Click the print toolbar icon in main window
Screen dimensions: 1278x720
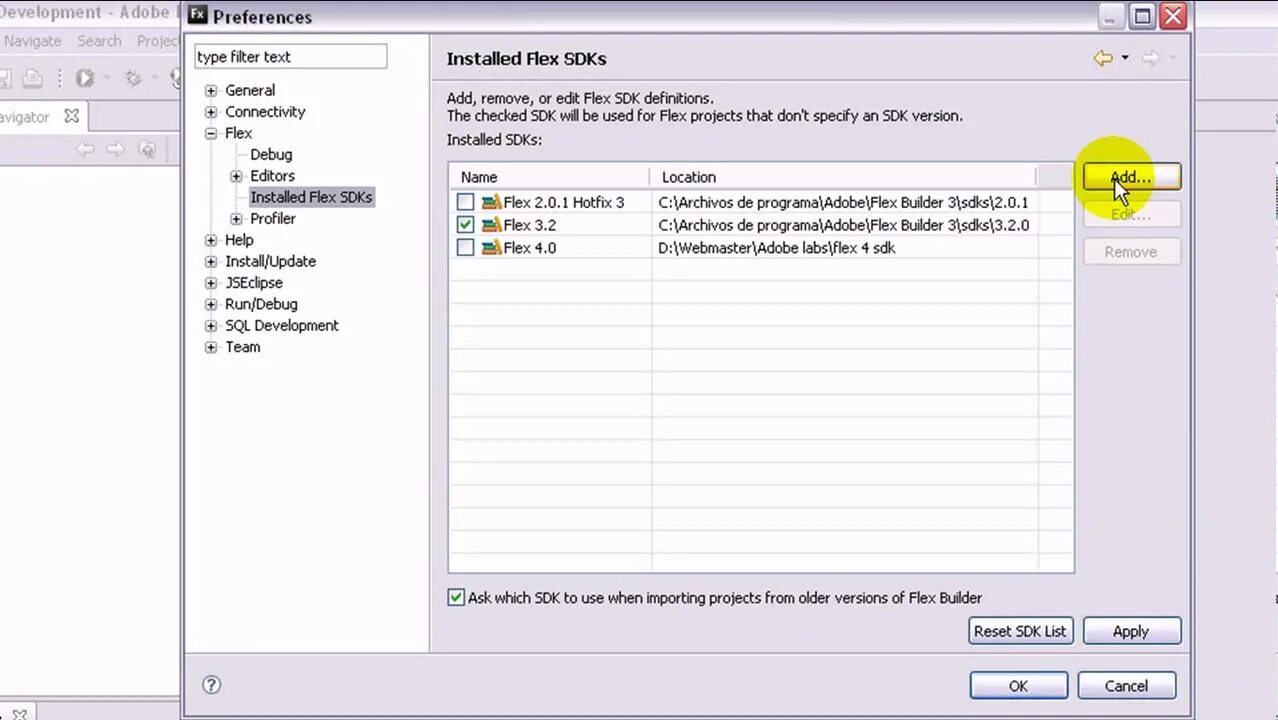32,78
